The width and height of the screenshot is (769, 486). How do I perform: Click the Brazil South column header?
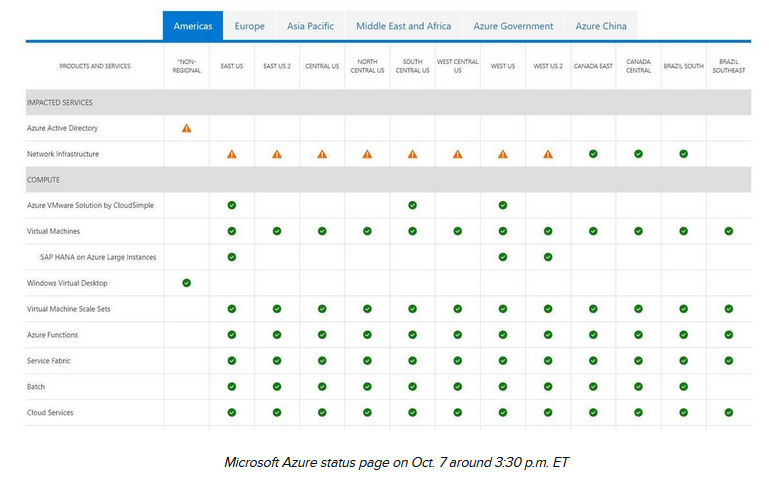[684, 66]
